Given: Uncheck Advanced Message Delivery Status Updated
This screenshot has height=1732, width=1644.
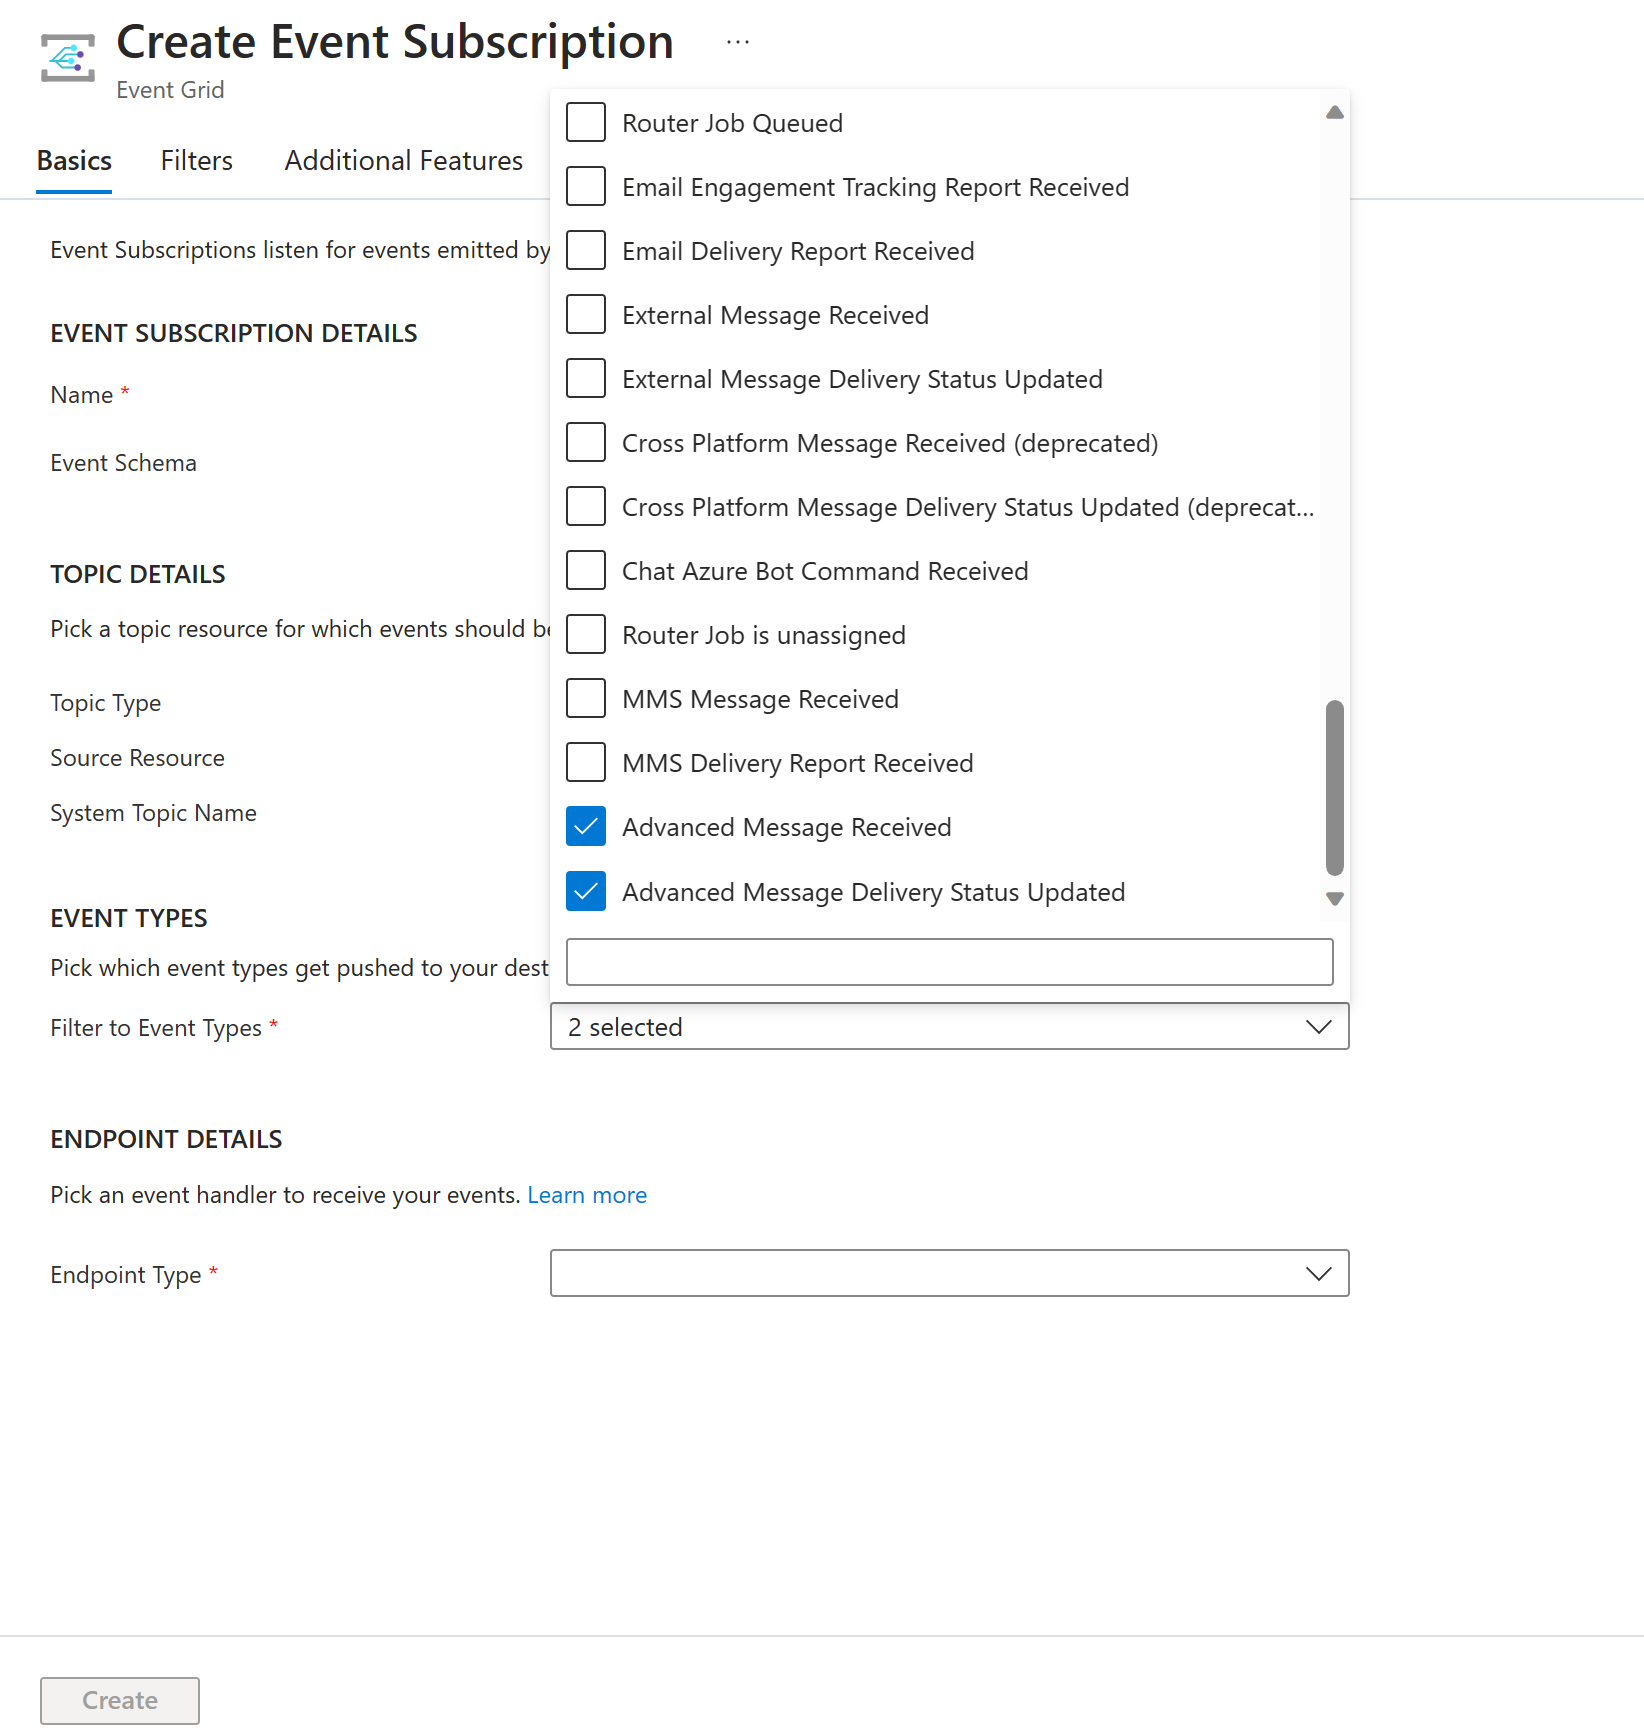Looking at the screenshot, I should click(x=586, y=892).
